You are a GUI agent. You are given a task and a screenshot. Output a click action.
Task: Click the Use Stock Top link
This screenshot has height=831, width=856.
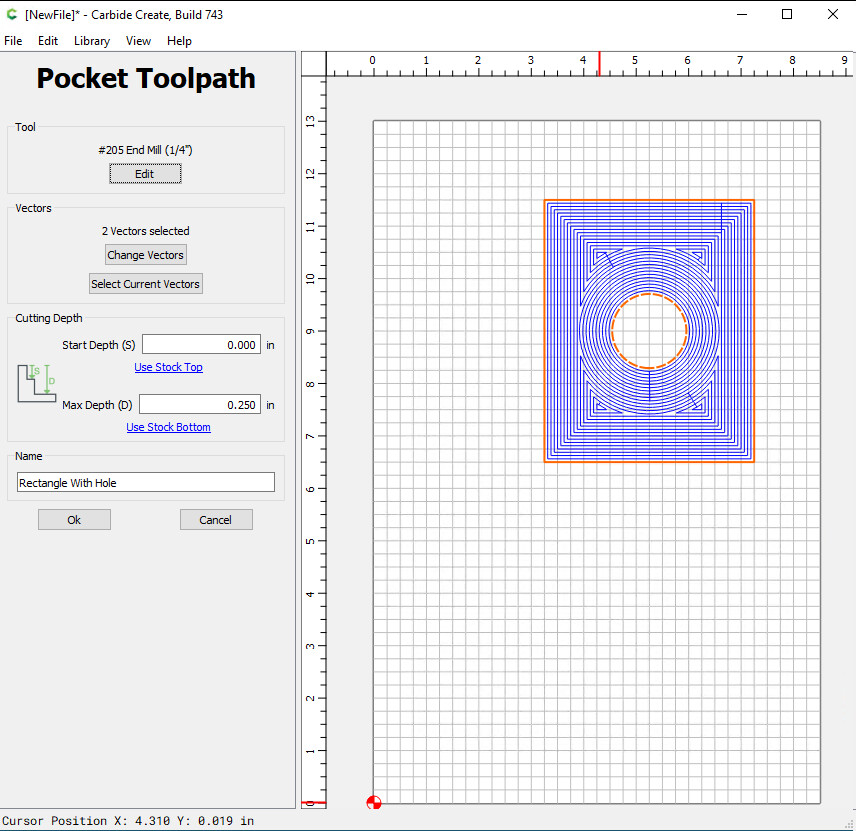point(168,367)
